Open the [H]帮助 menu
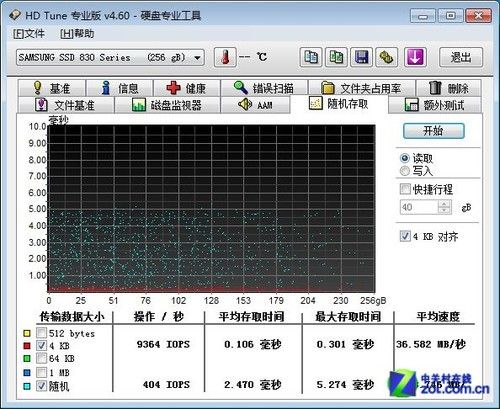Image resolution: width=500 pixels, height=409 pixels. tap(77, 34)
